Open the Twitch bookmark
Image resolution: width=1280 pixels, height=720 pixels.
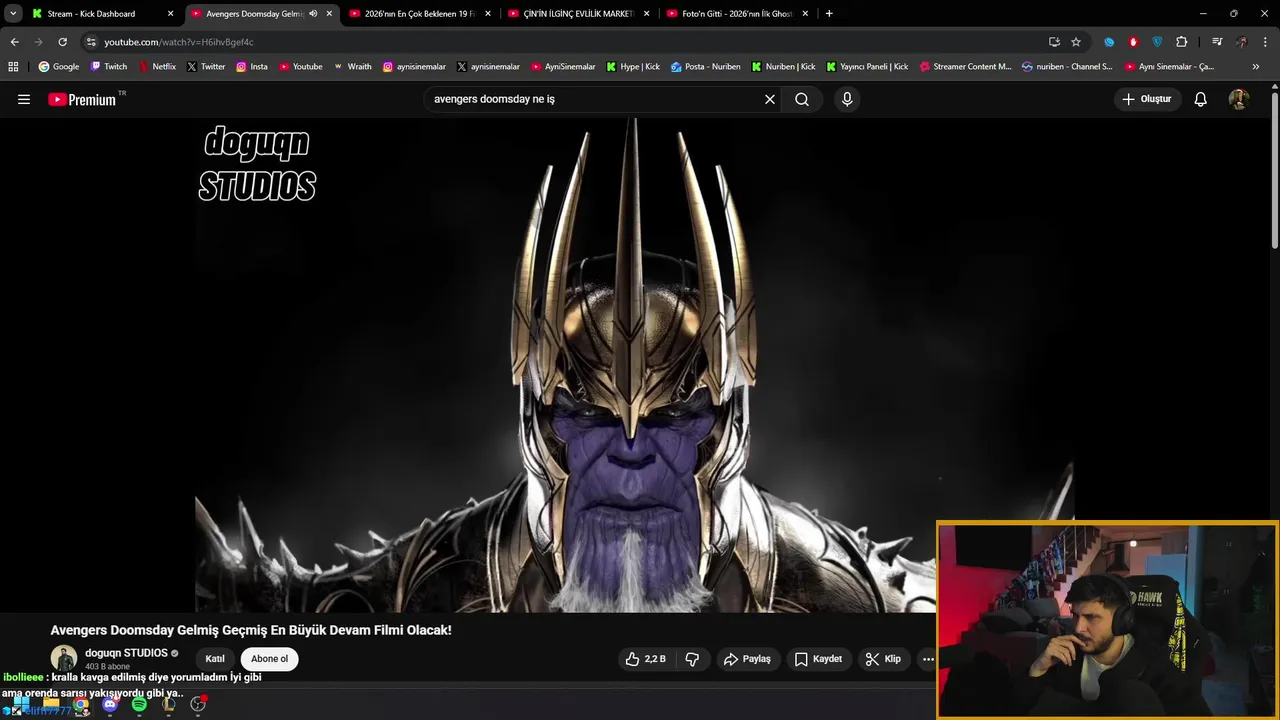[109, 67]
